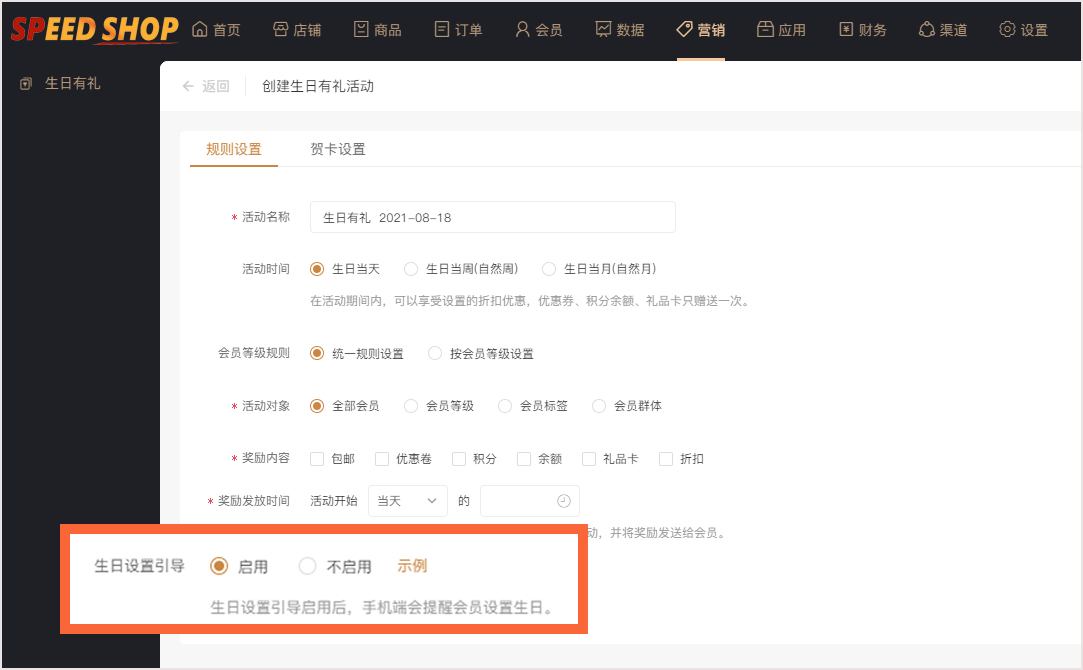Click the 订单 order icon
The width and height of the screenshot is (1083, 670).
tap(442, 29)
